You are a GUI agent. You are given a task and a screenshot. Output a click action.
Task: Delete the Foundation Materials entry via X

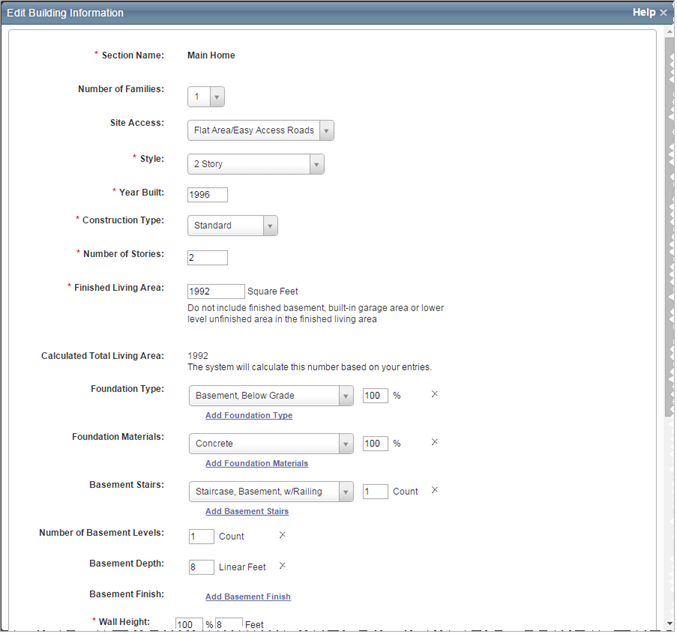tap(434, 443)
